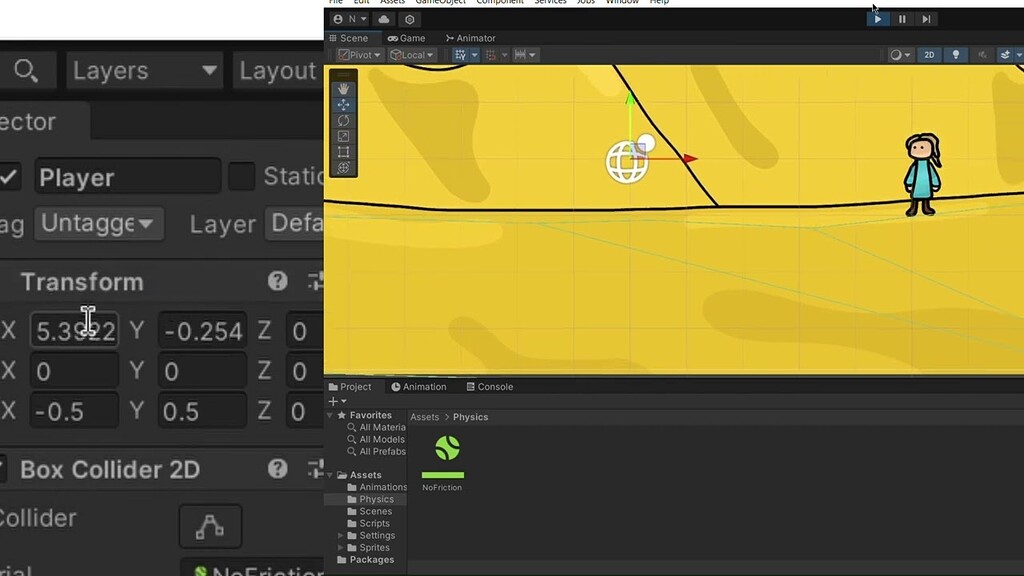Click the Edit Collider button
Image resolution: width=1024 pixels, height=576 pixels.
[210, 526]
